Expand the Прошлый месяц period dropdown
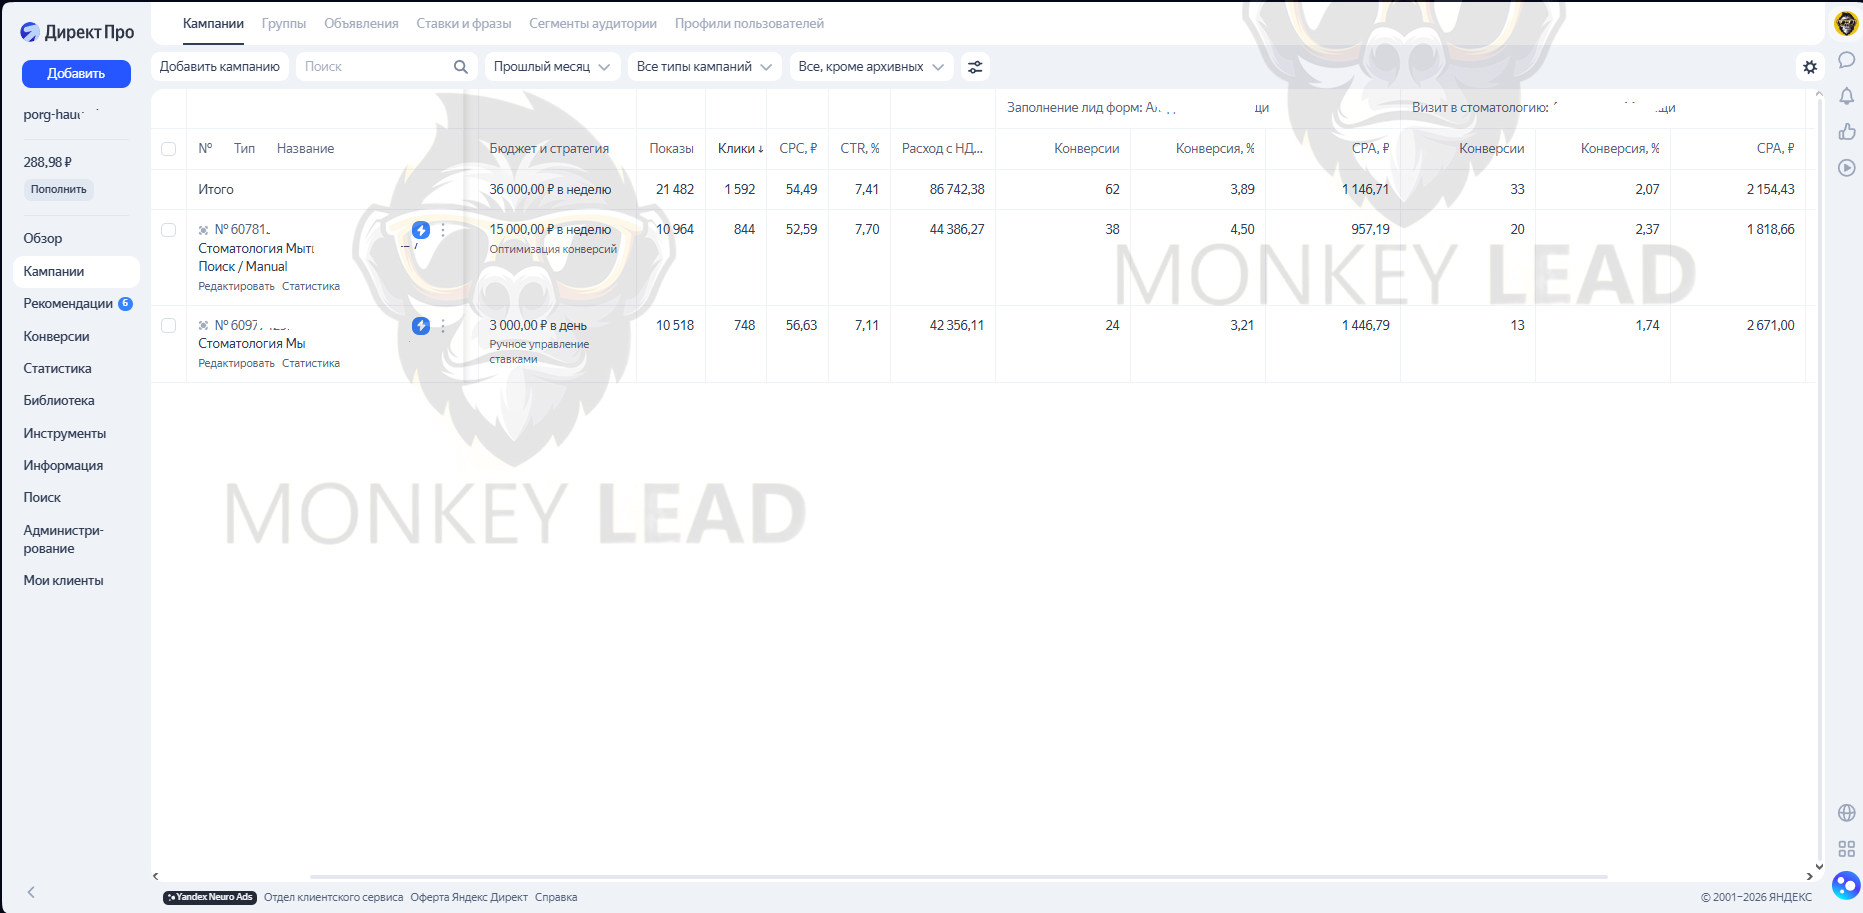 tap(552, 67)
